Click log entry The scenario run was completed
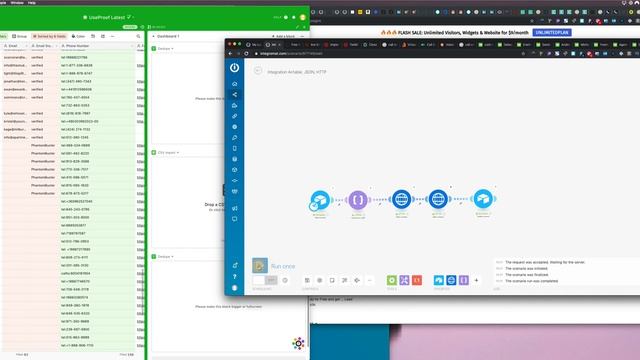The height and width of the screenshot is (360, 640). point(531,281)
